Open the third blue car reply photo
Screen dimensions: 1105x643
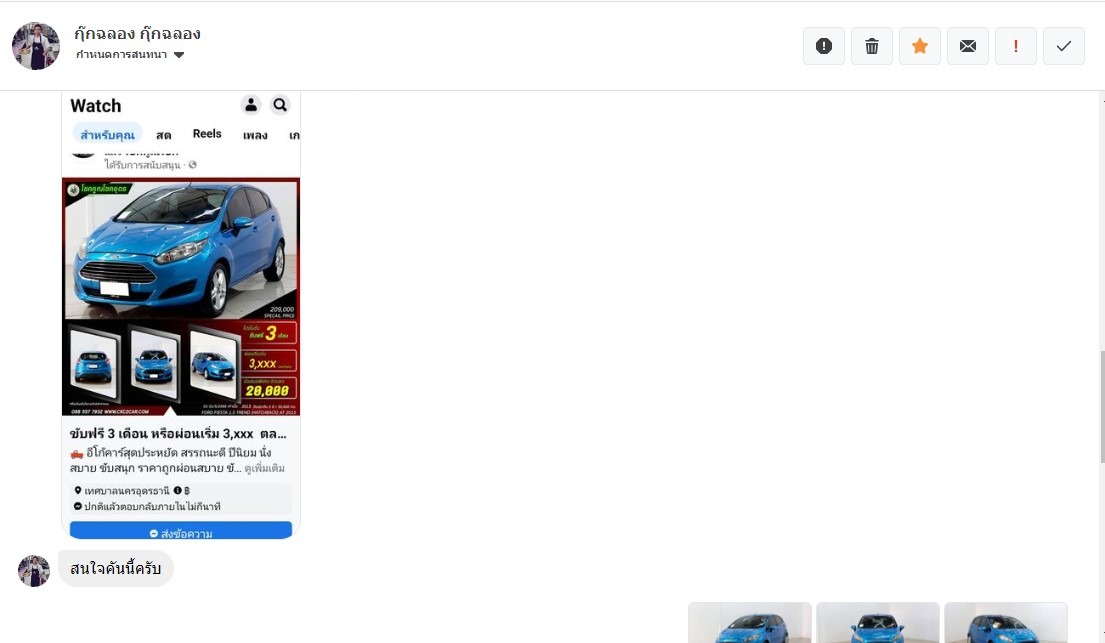tap(1006, 623)
